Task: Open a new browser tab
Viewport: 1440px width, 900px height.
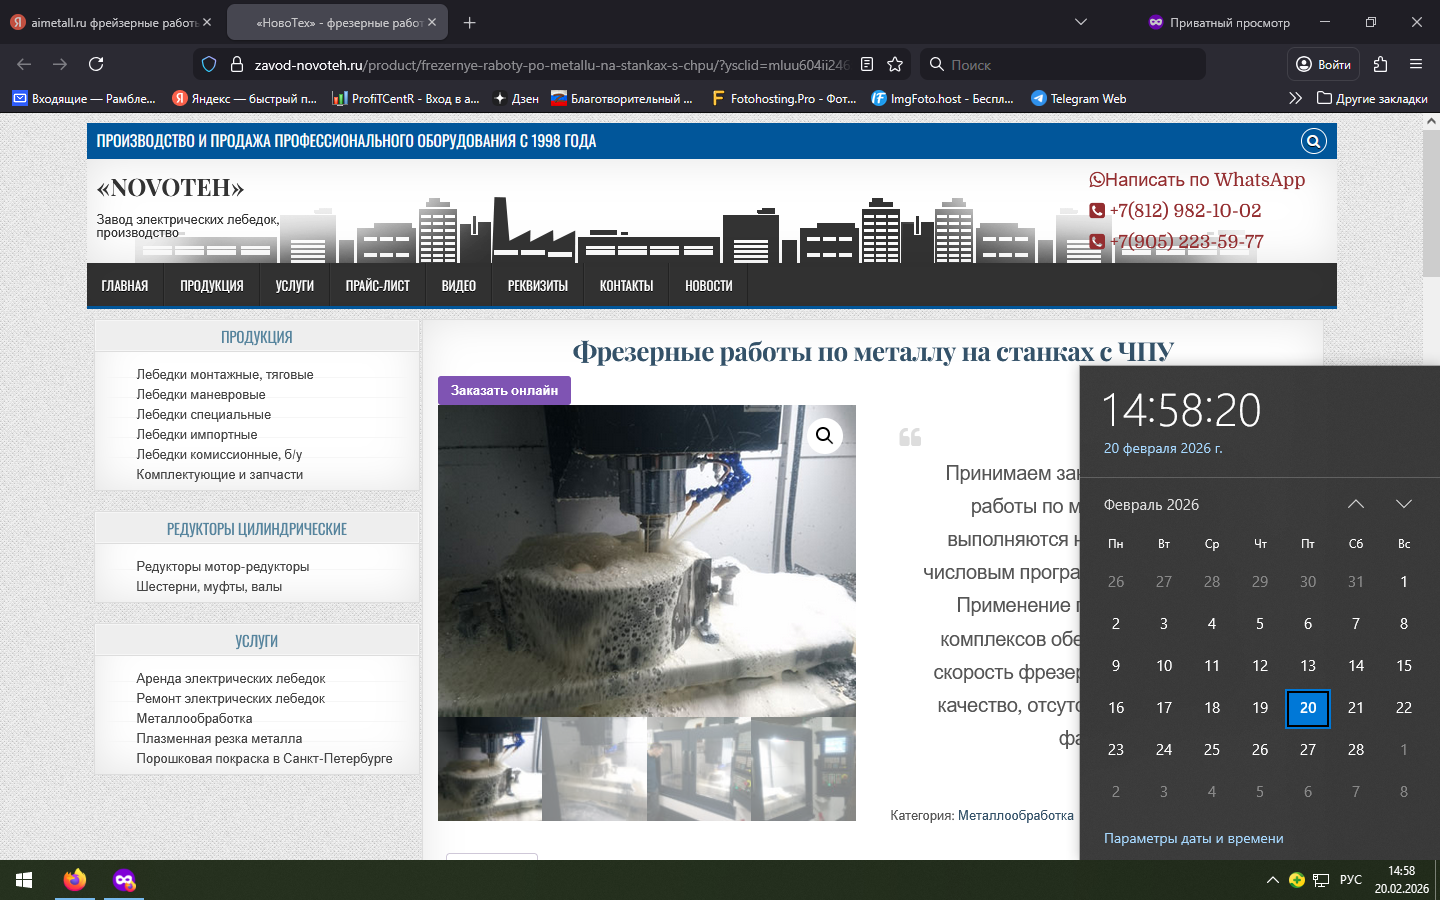Action: 470,22
